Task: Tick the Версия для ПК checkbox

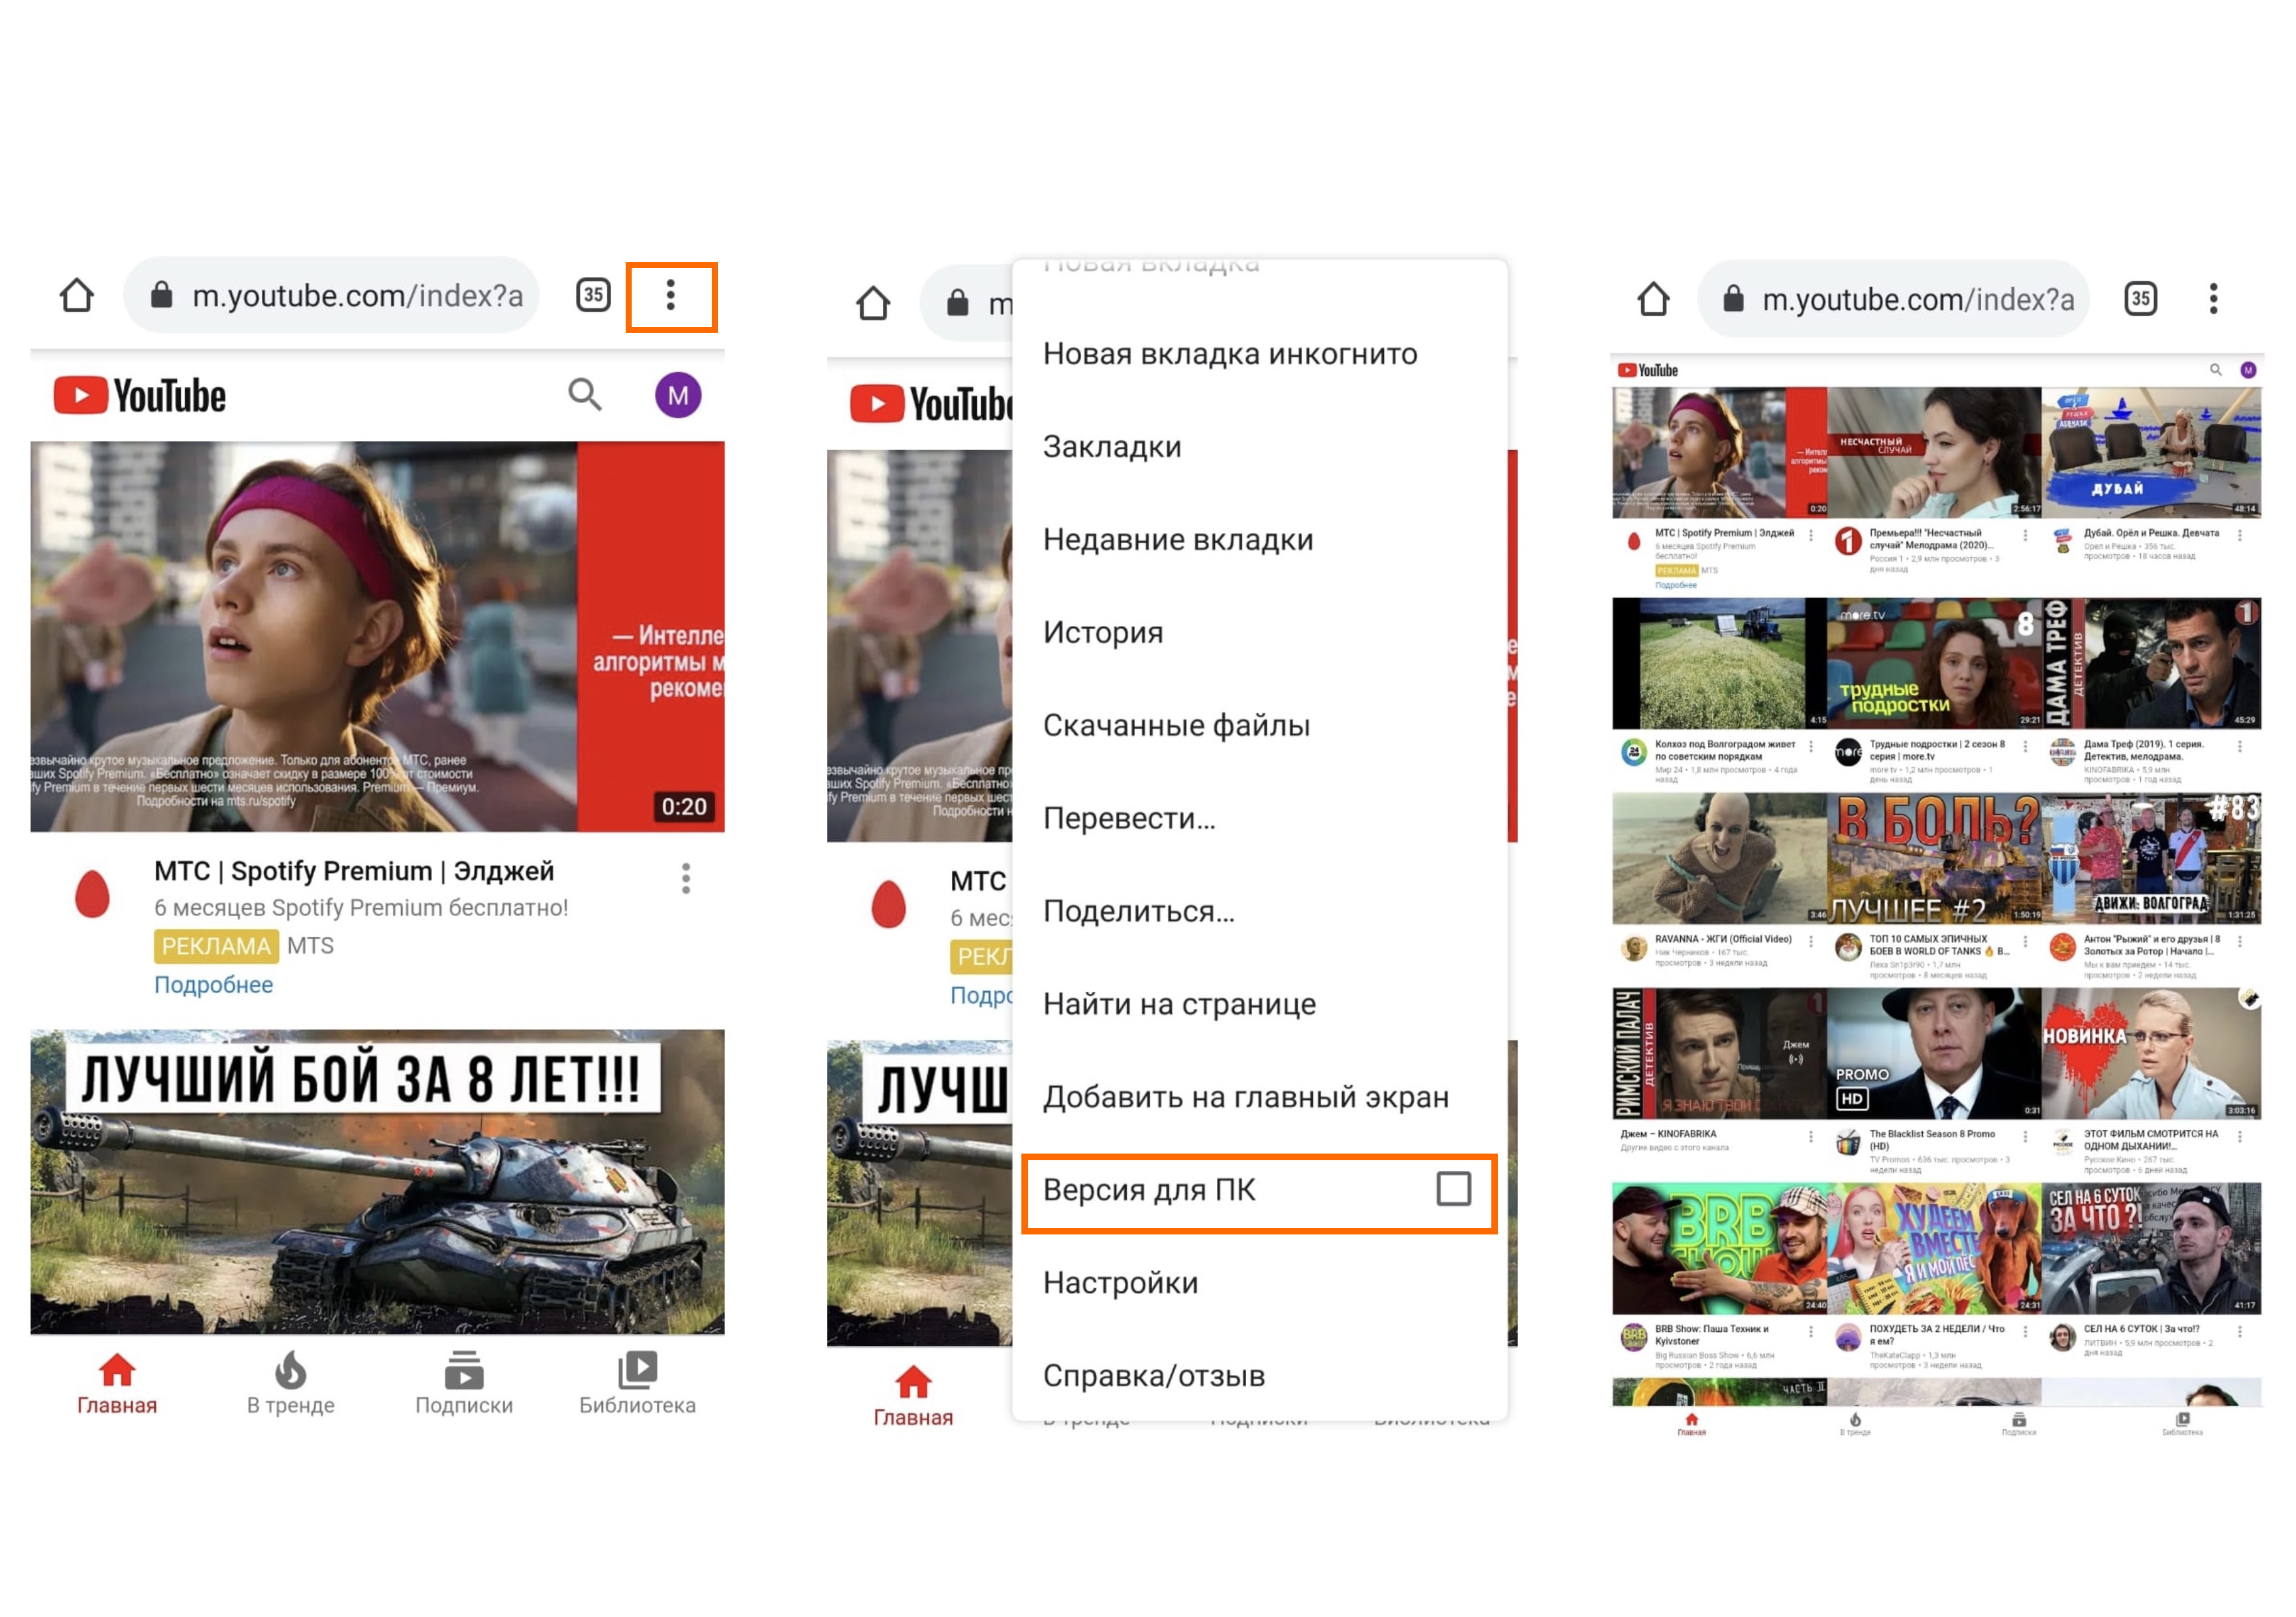Action: (x=1453, y=1189)
